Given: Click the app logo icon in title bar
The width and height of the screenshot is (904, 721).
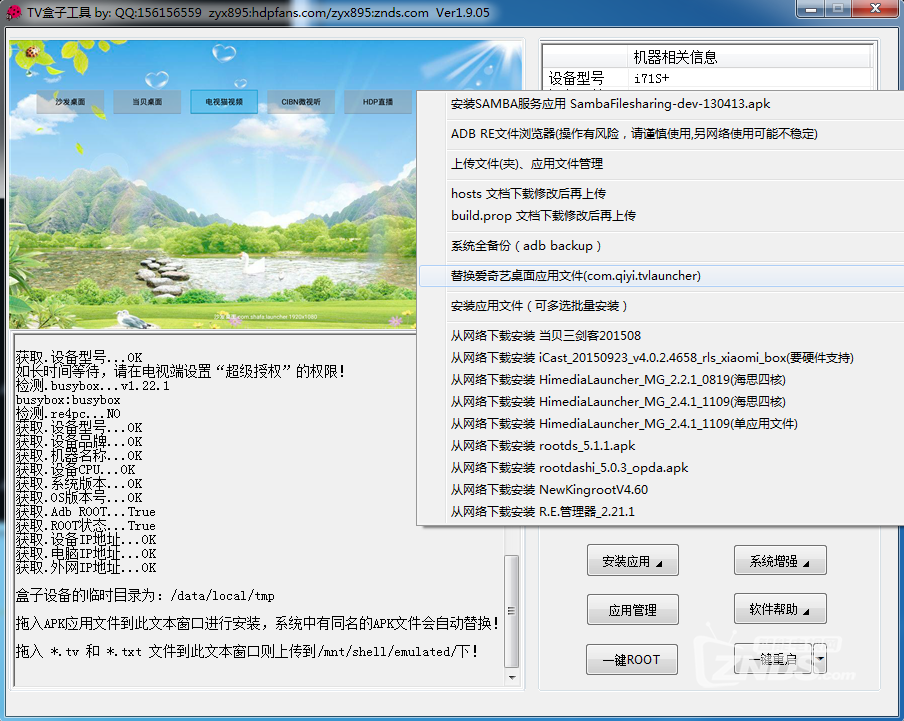Looking at the screenshot, I should pyautogui.click(x=15, y=11).
